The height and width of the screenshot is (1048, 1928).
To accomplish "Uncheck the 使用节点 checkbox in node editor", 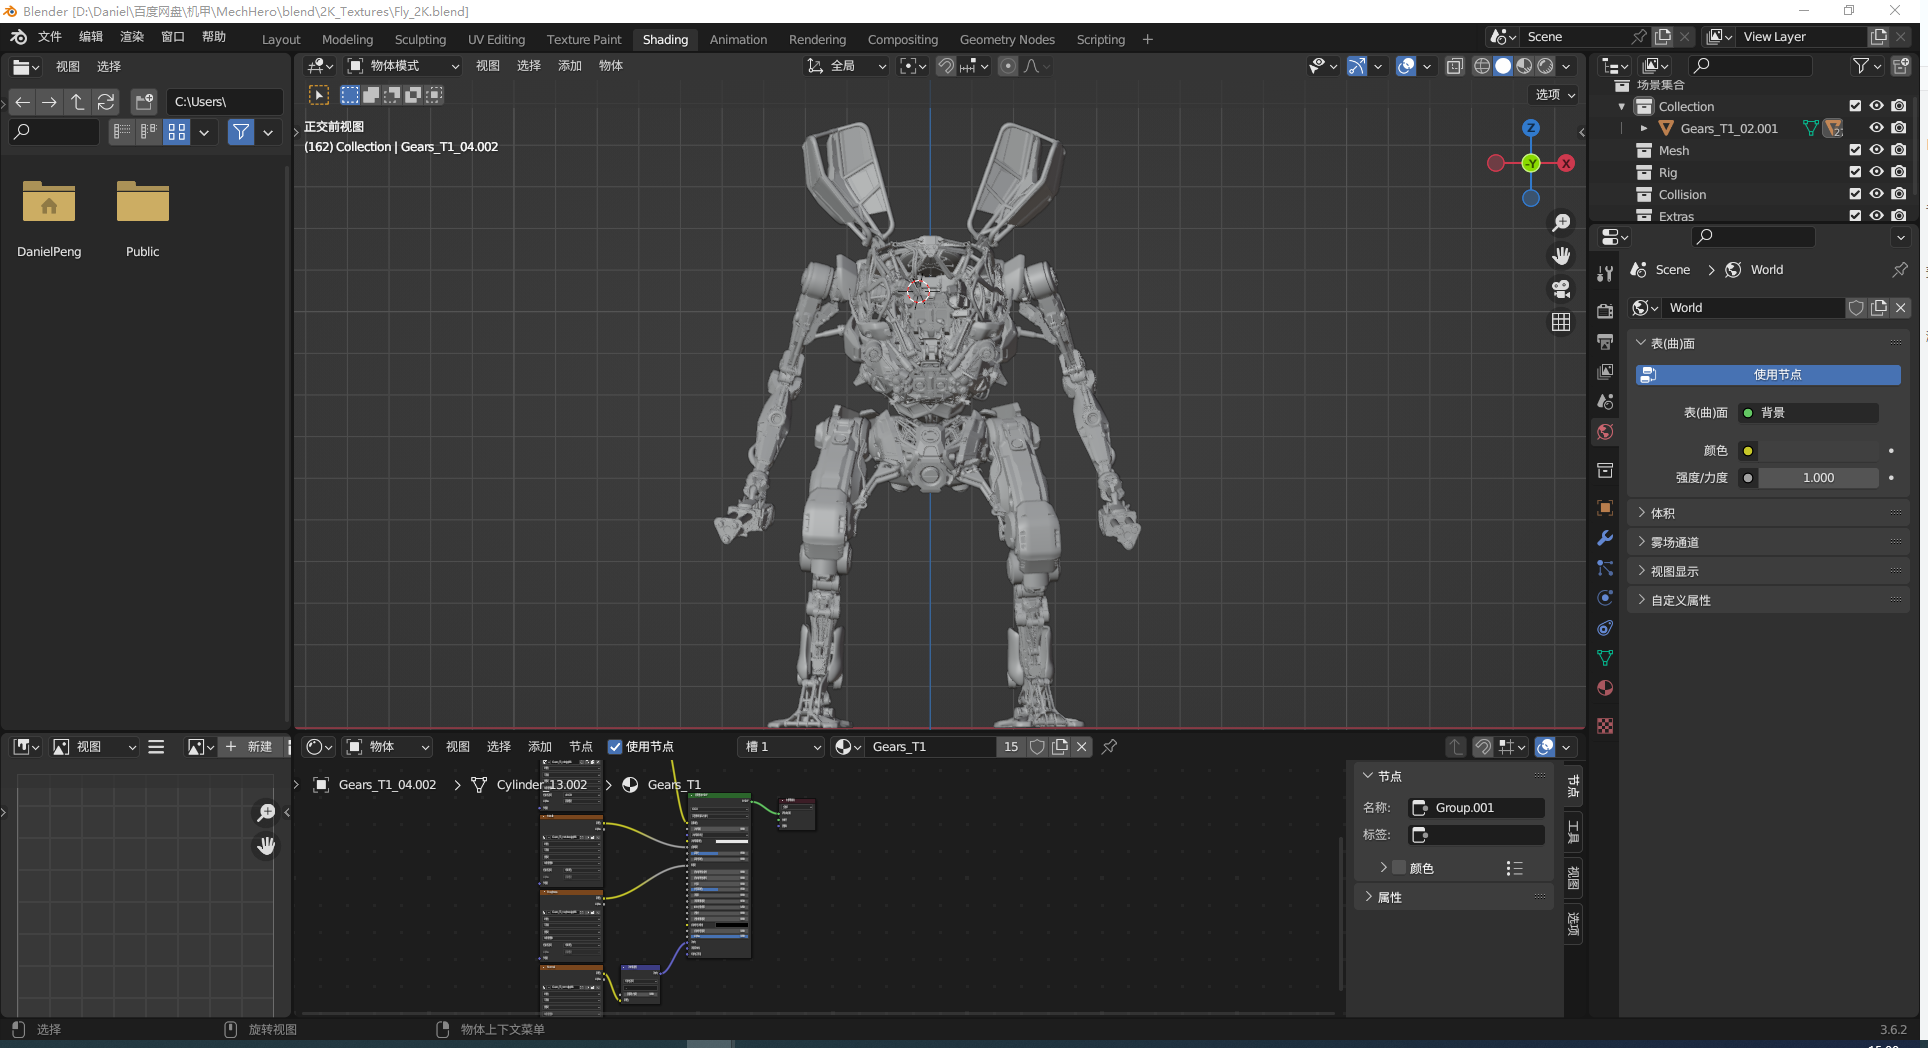I will [x=615, y=747].
